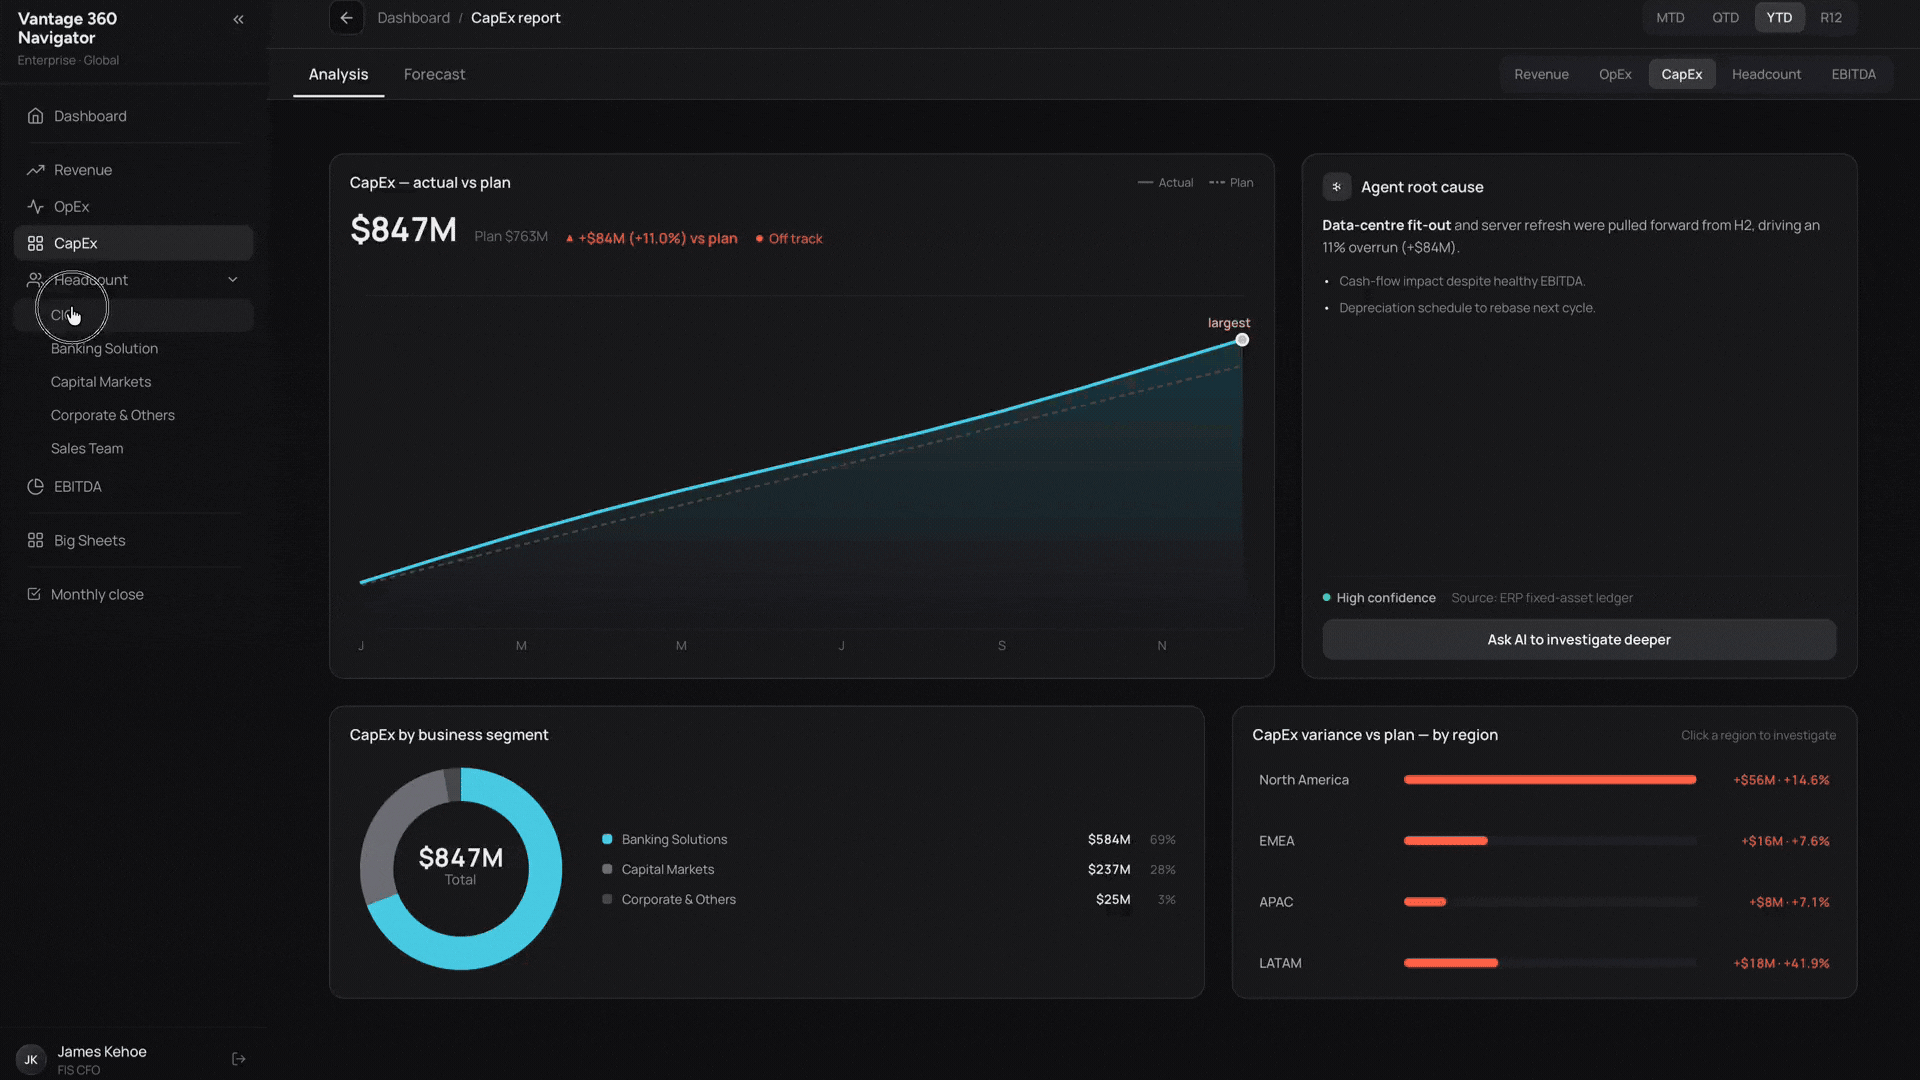Select the Revenue metric pill
1920x1080 pixels.
click(x=1541, y=74)
